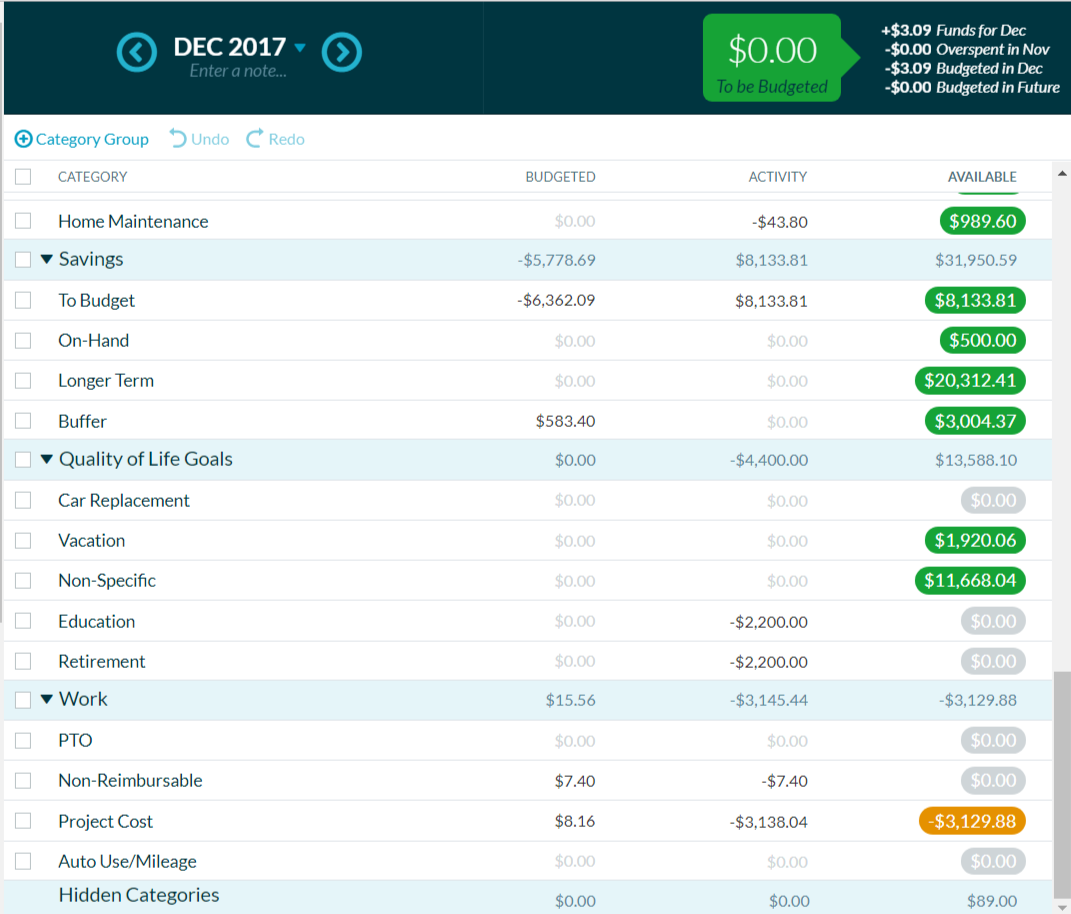Select the PTO category name
The image size is (1071, 914).
(75, 740)
